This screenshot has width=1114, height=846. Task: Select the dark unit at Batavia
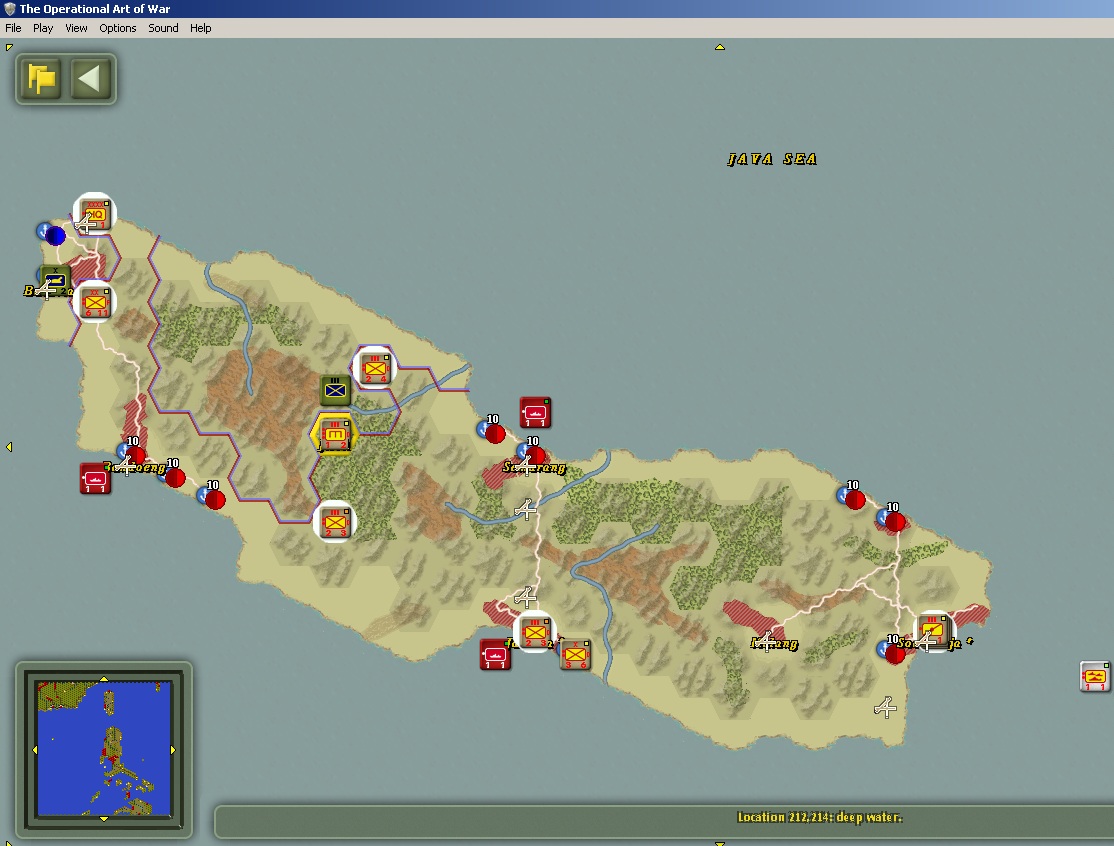click(55, 280)
